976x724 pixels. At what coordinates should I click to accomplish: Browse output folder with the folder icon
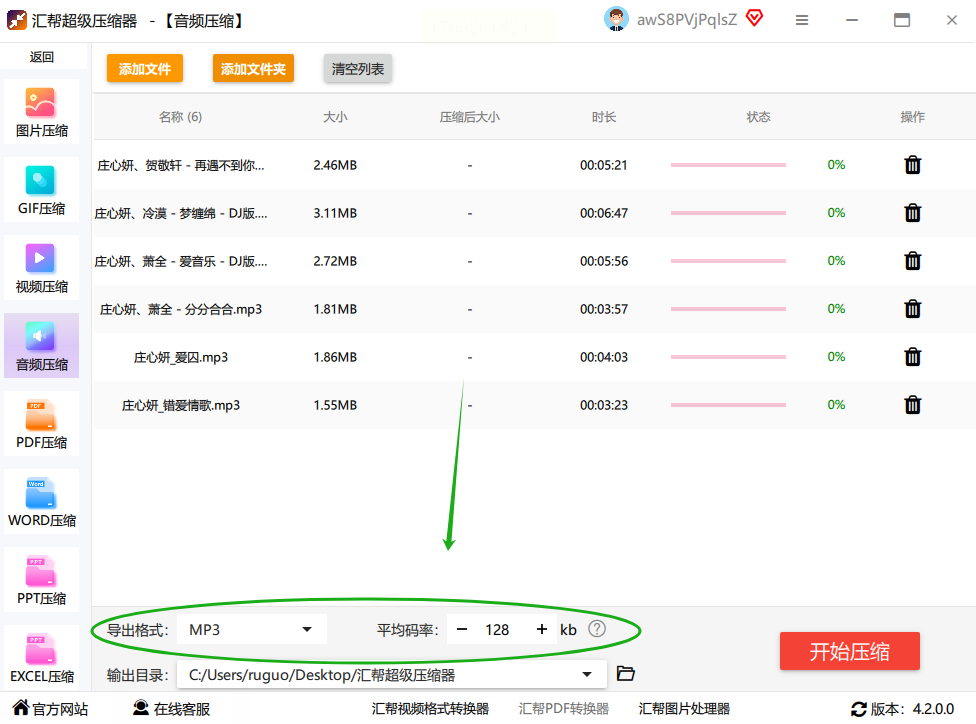click(625, 674)
